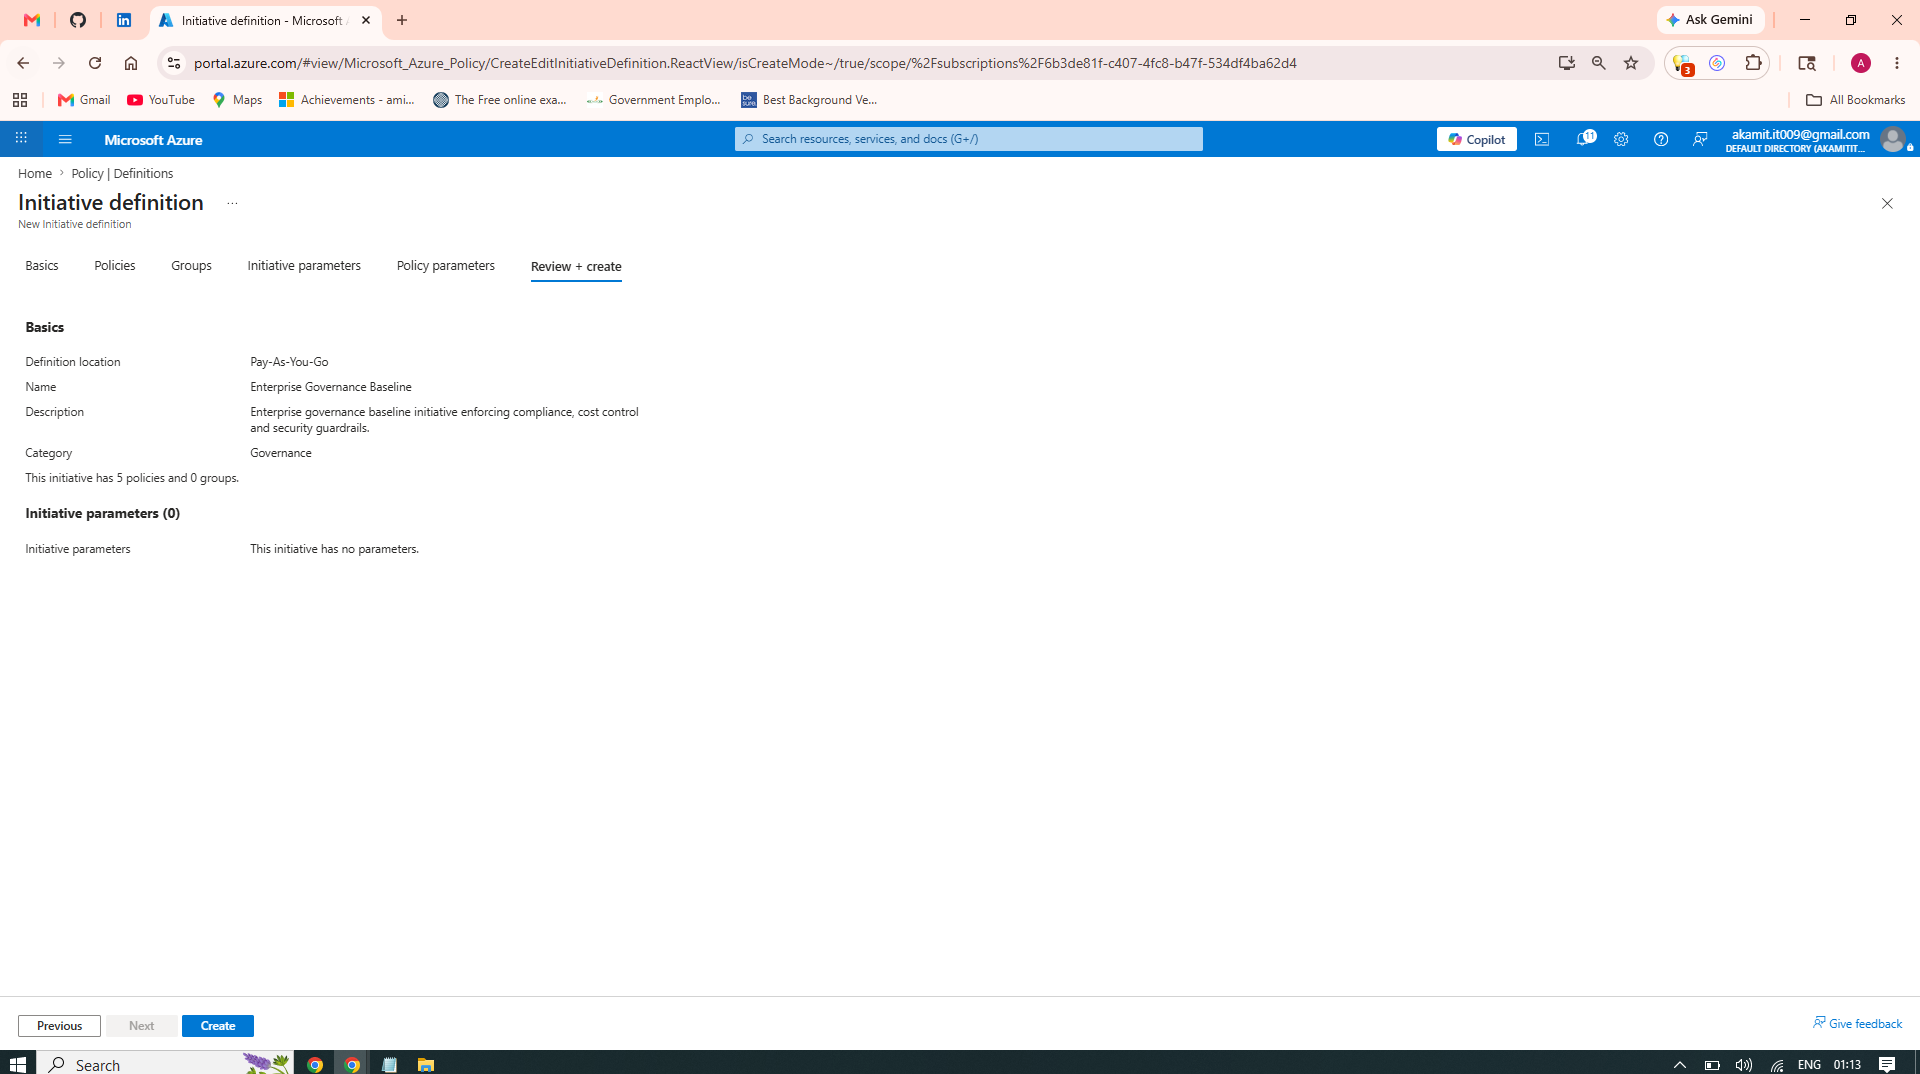Close the Initiative definition blade
This screenshot has height=1074, width=1920.
pos(1887,203)
